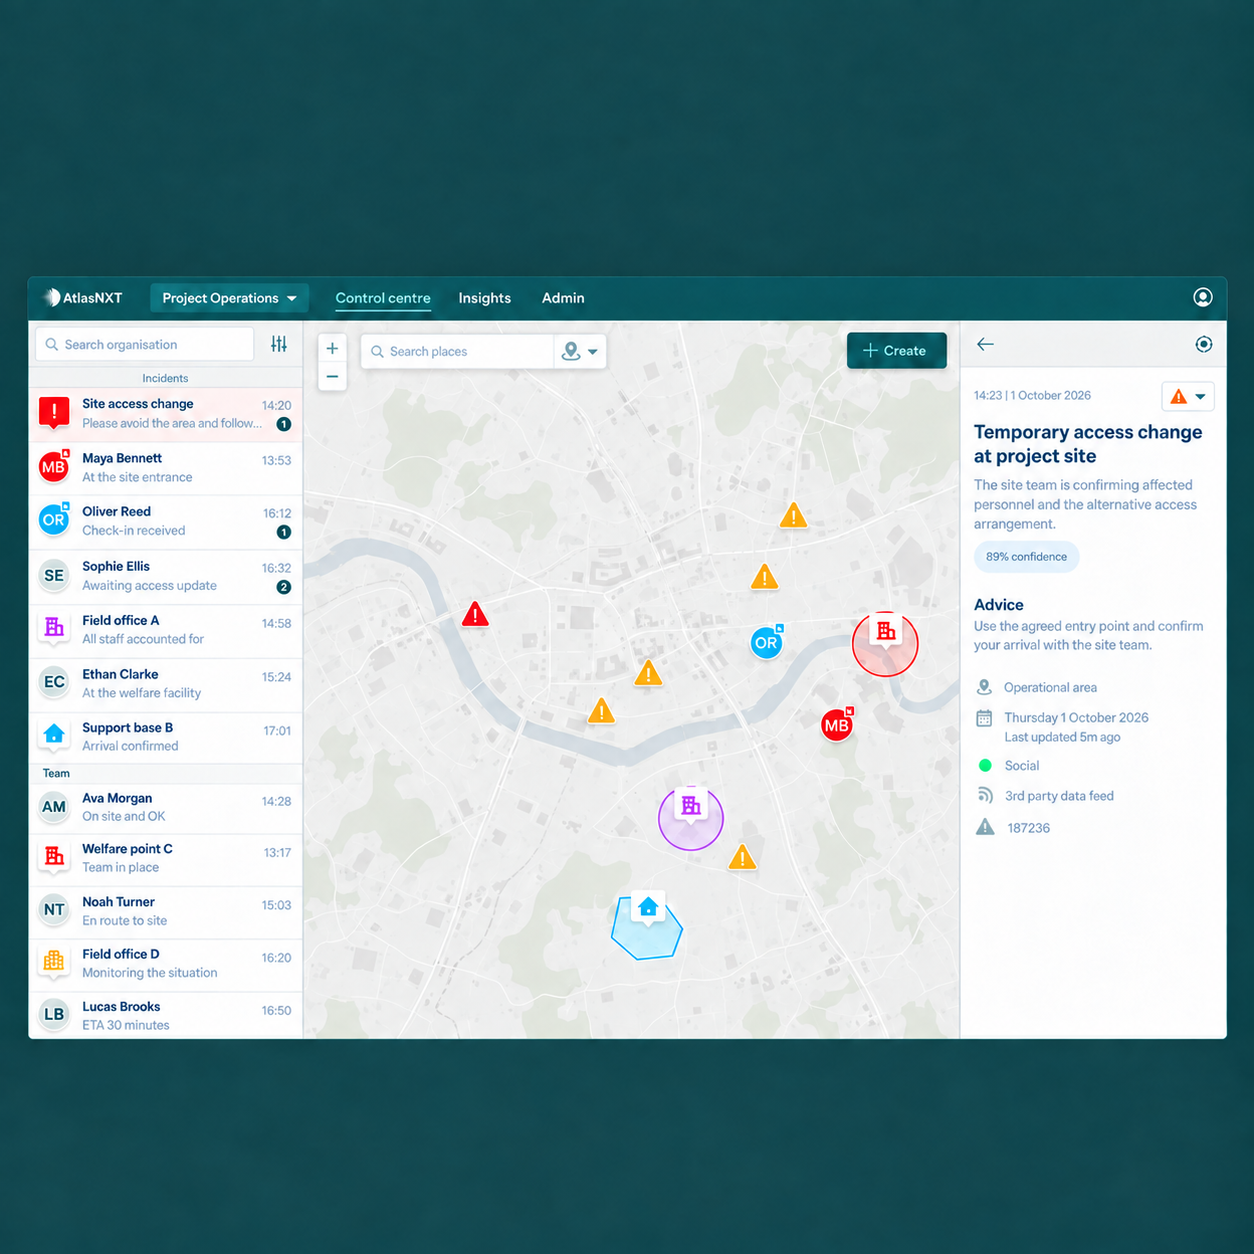Screen dimensions: 1254x1254
Task: Click the green Social indicator
Action: point(985,765)
